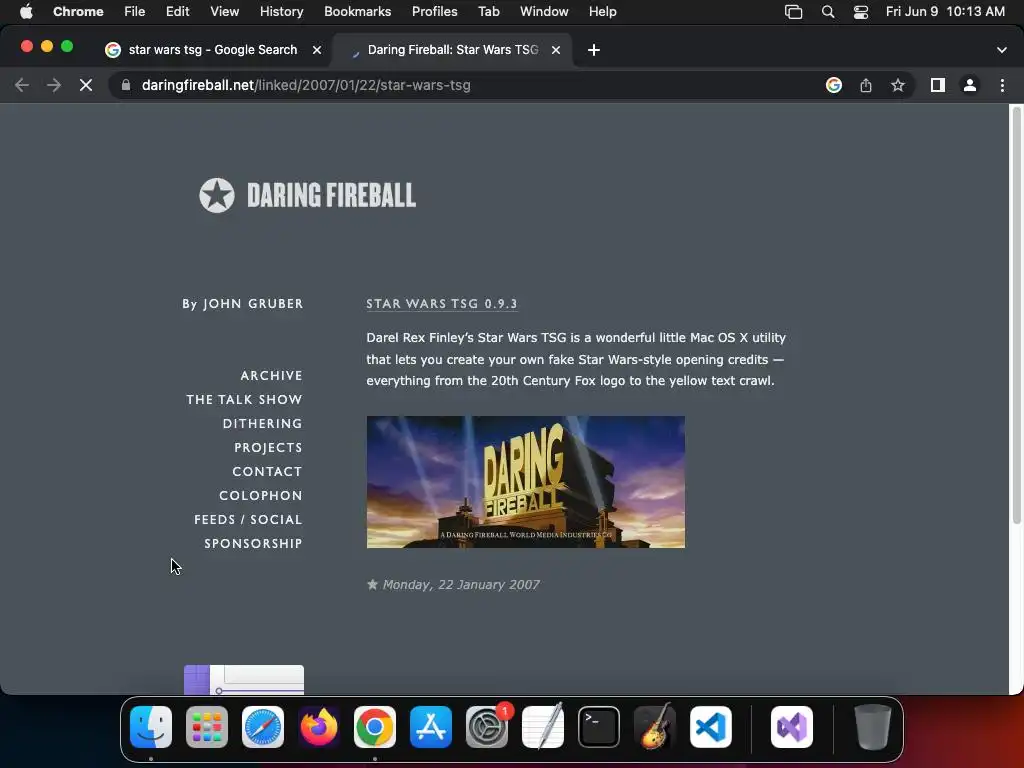Click the sponsor thumbnail at page bottom

pos(244,680)
